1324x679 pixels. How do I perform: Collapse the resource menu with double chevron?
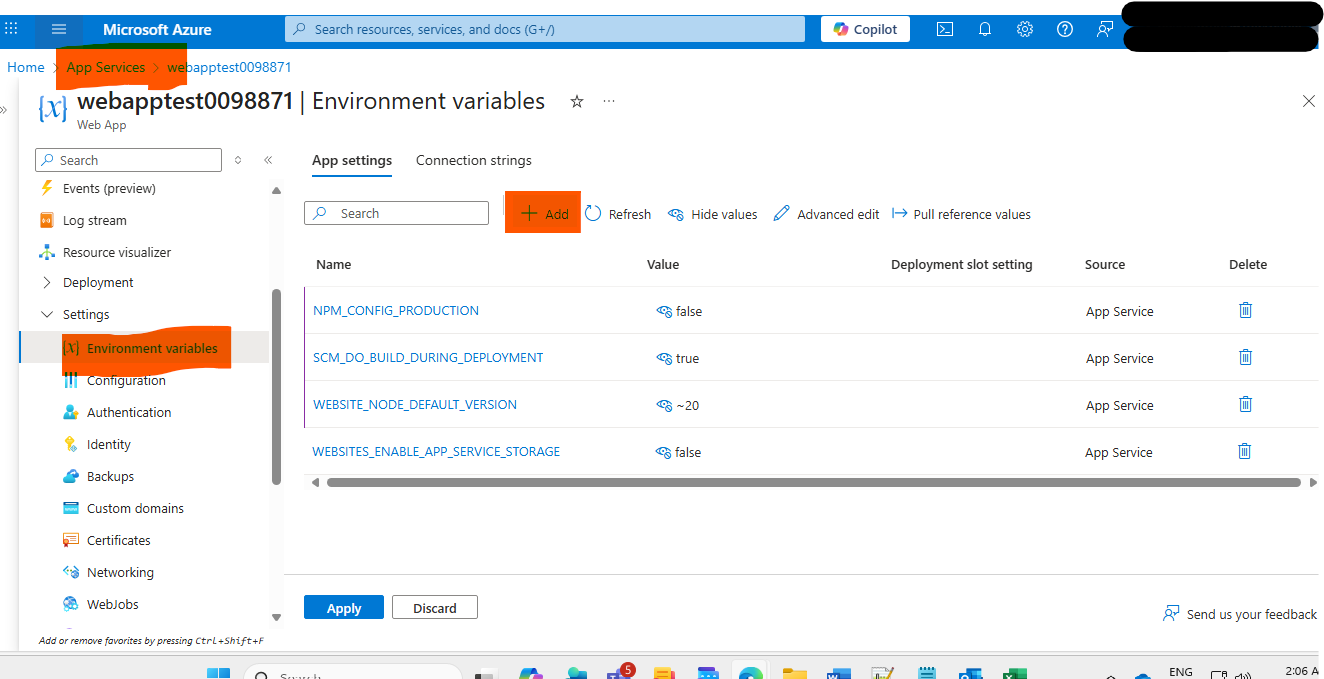[268, 160]
